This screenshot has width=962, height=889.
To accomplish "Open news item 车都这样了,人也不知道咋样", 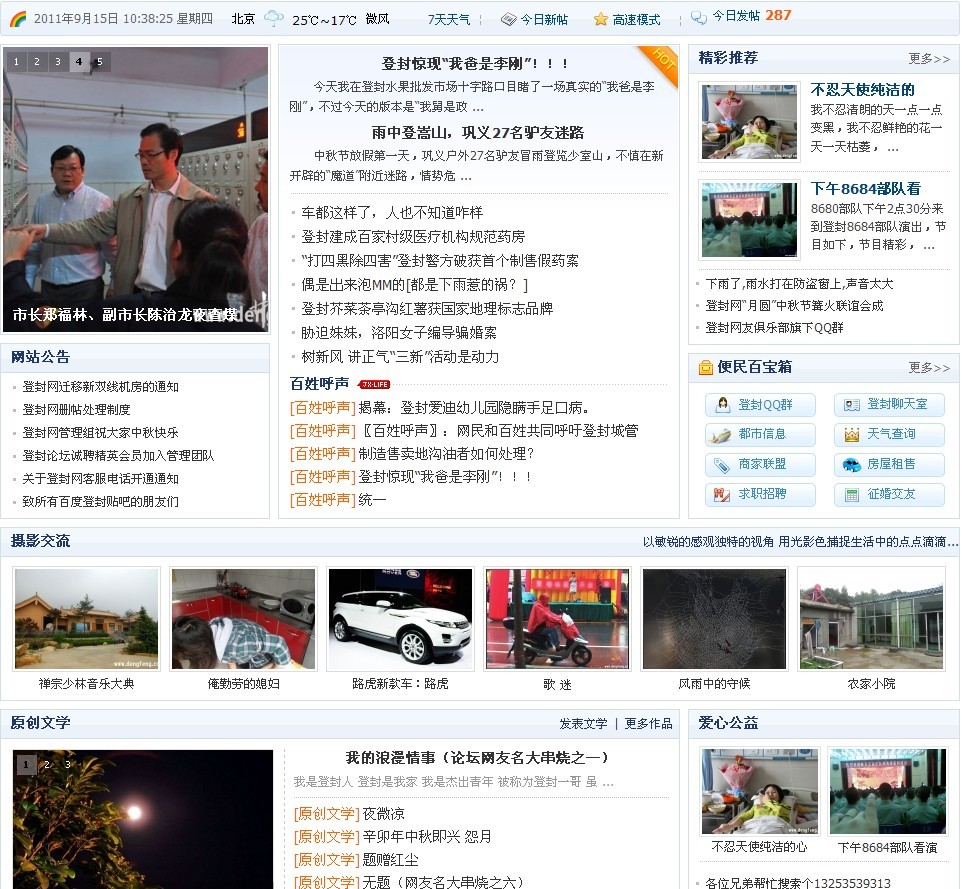I will (392, 213).
